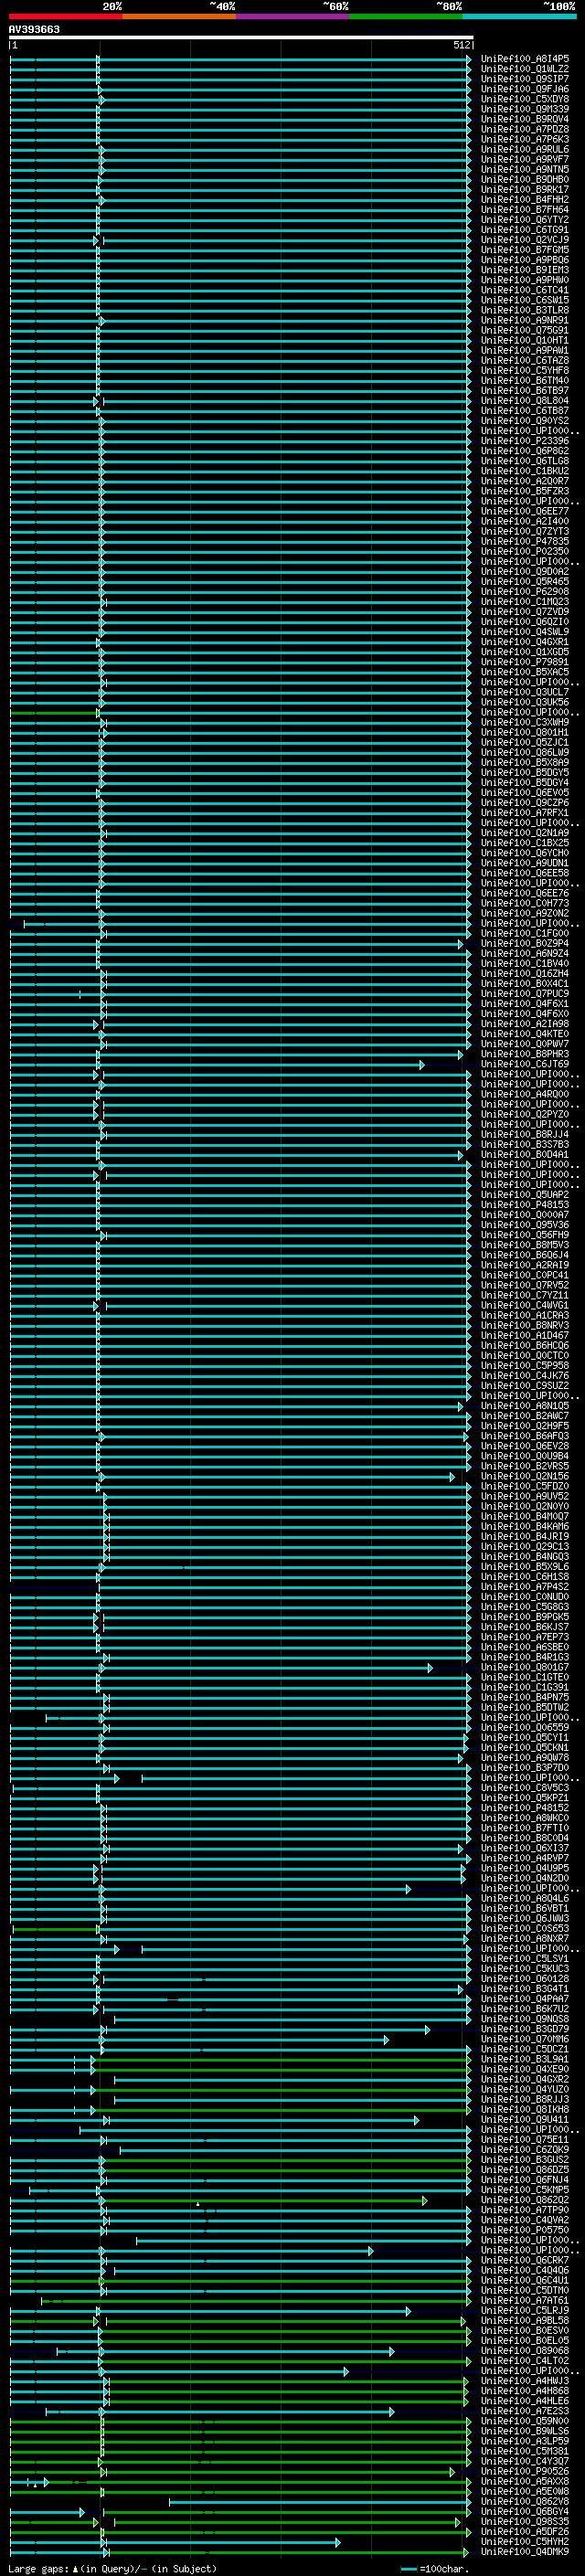Click hit UniRef100_P62908
This screenshot has width=585, height=2576.
(525, 591)
